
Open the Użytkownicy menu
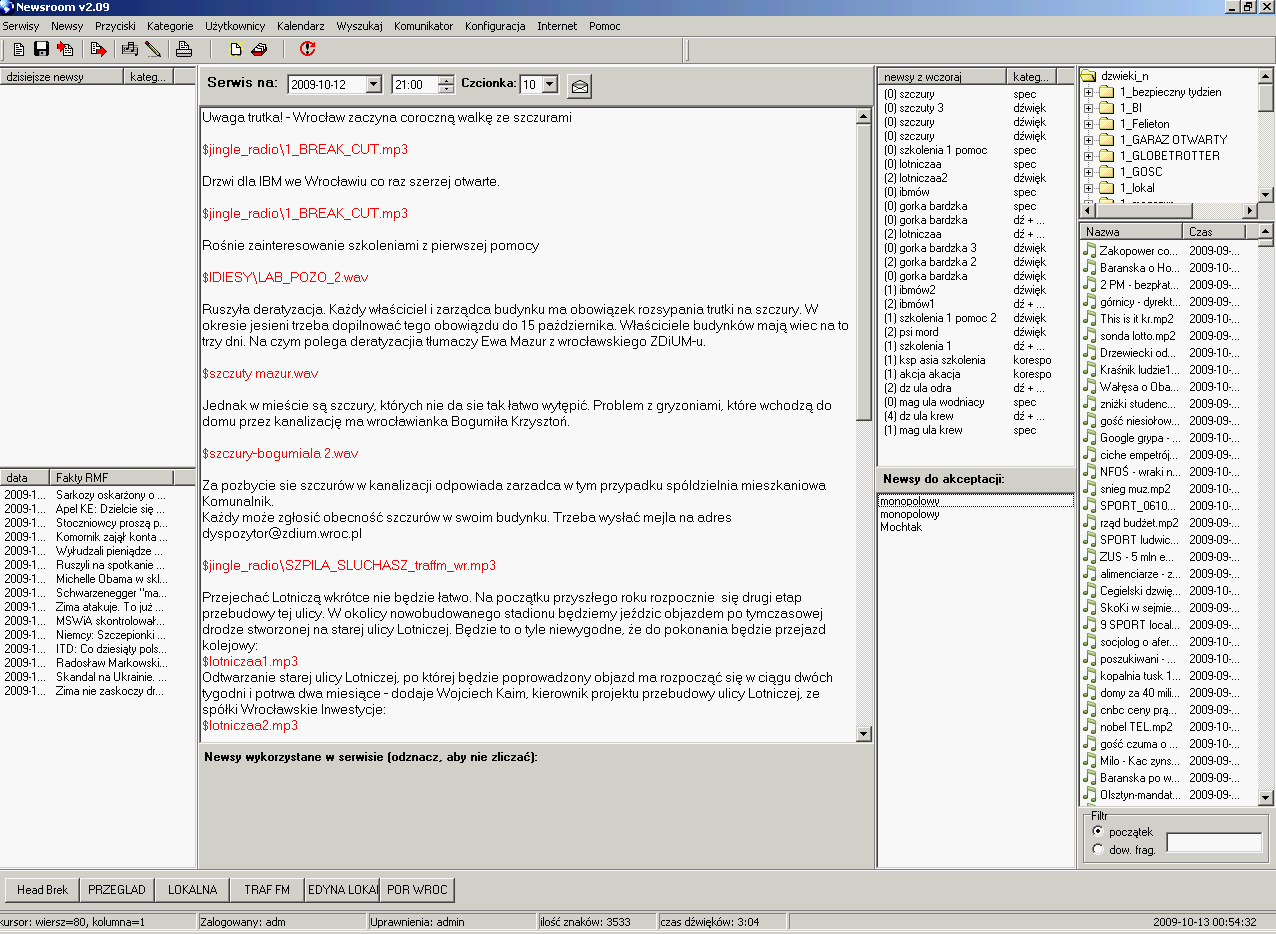click(x=235, y=26)
